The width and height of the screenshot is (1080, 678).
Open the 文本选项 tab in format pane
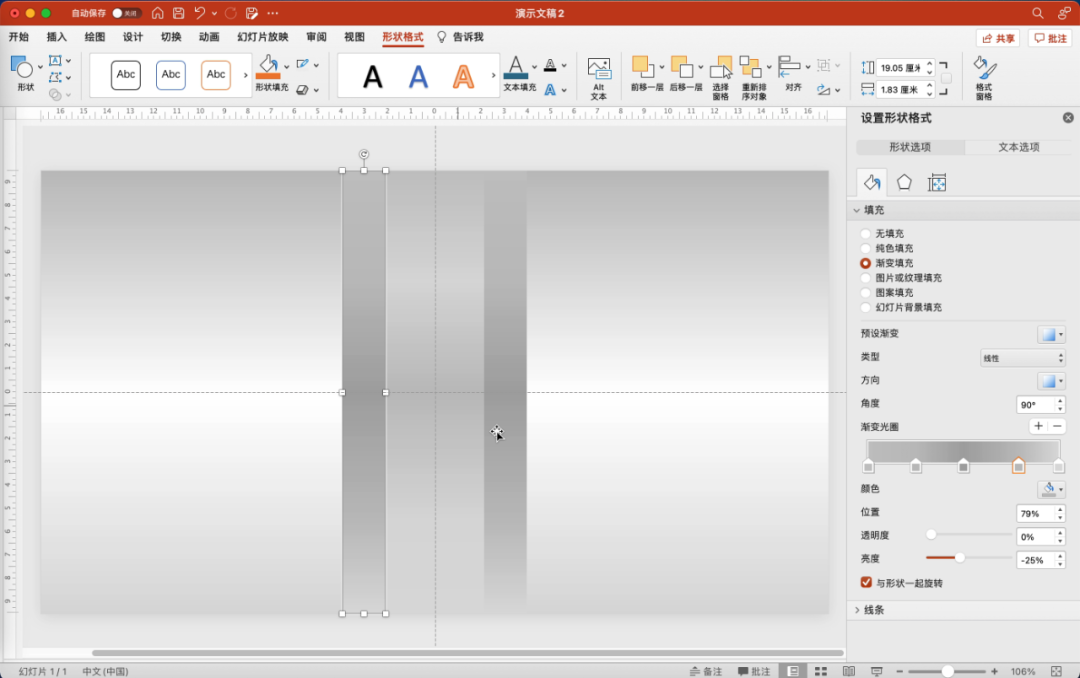[x=1018, y=147]
